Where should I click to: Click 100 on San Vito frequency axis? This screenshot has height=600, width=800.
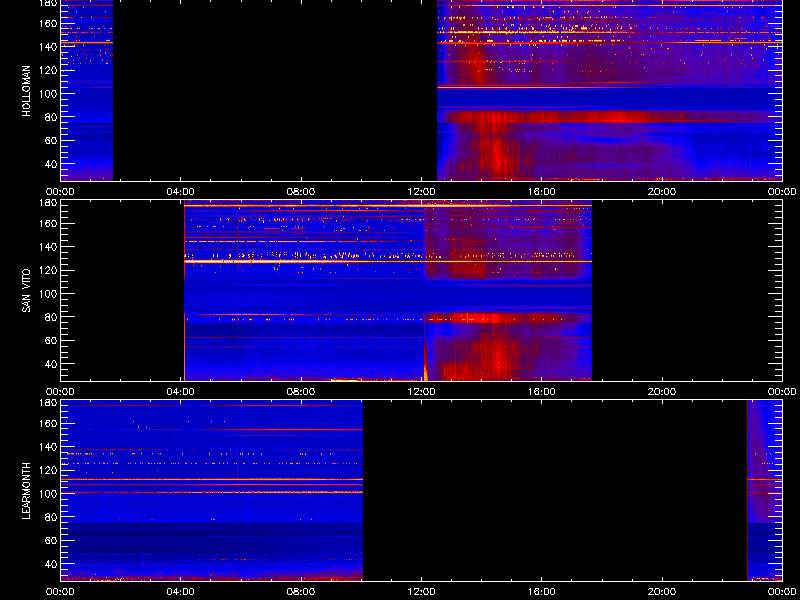[47, 294]
